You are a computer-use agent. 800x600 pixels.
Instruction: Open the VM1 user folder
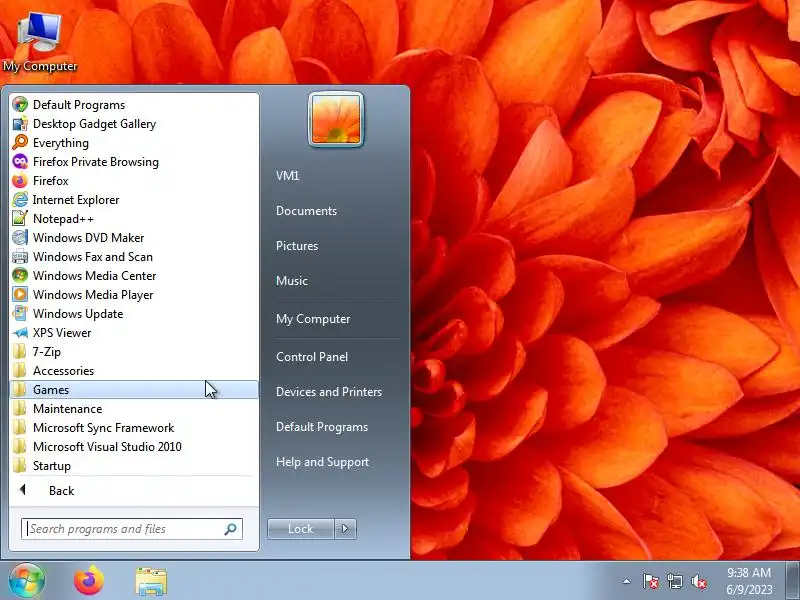coord(288,176)
